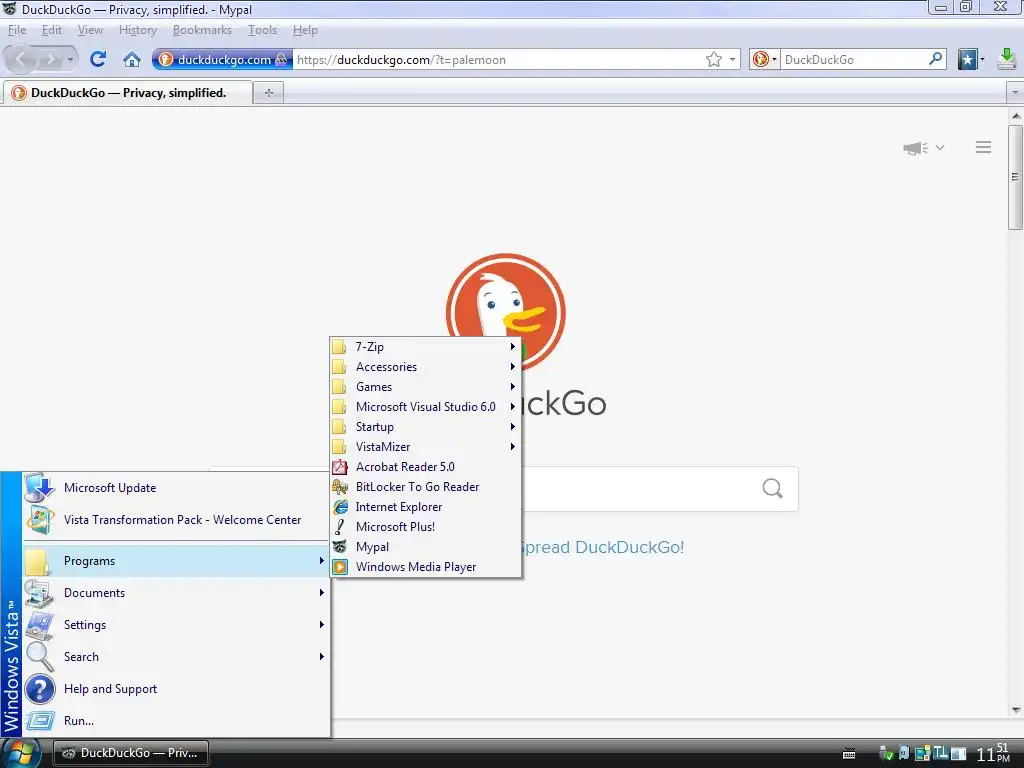Open Vista Transformation Pack Welcome Center

click(x=176, y=520)
